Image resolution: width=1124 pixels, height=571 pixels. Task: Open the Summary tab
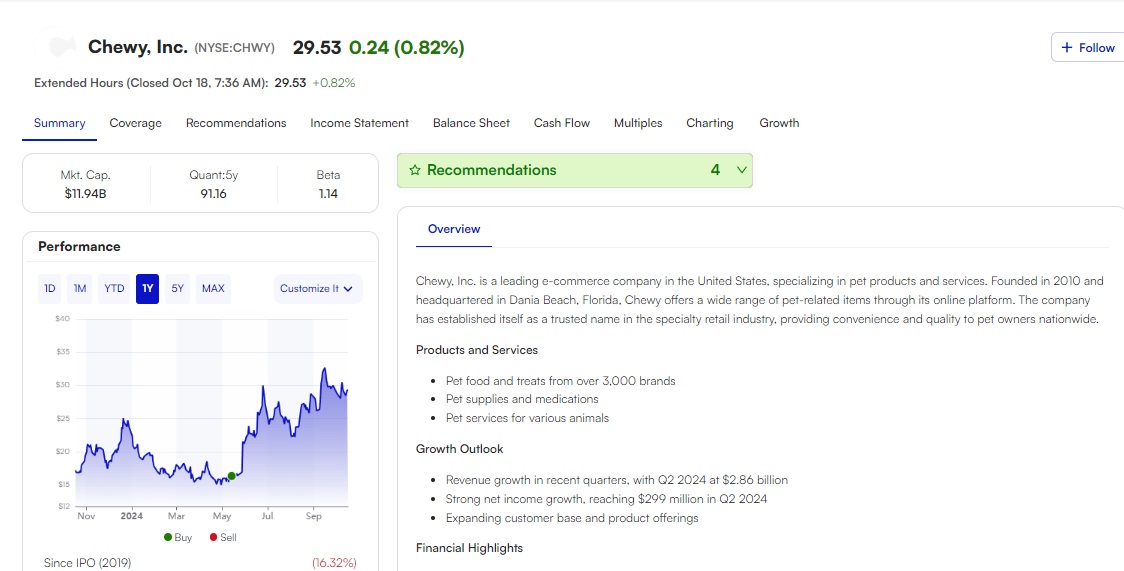coord(59,123)
